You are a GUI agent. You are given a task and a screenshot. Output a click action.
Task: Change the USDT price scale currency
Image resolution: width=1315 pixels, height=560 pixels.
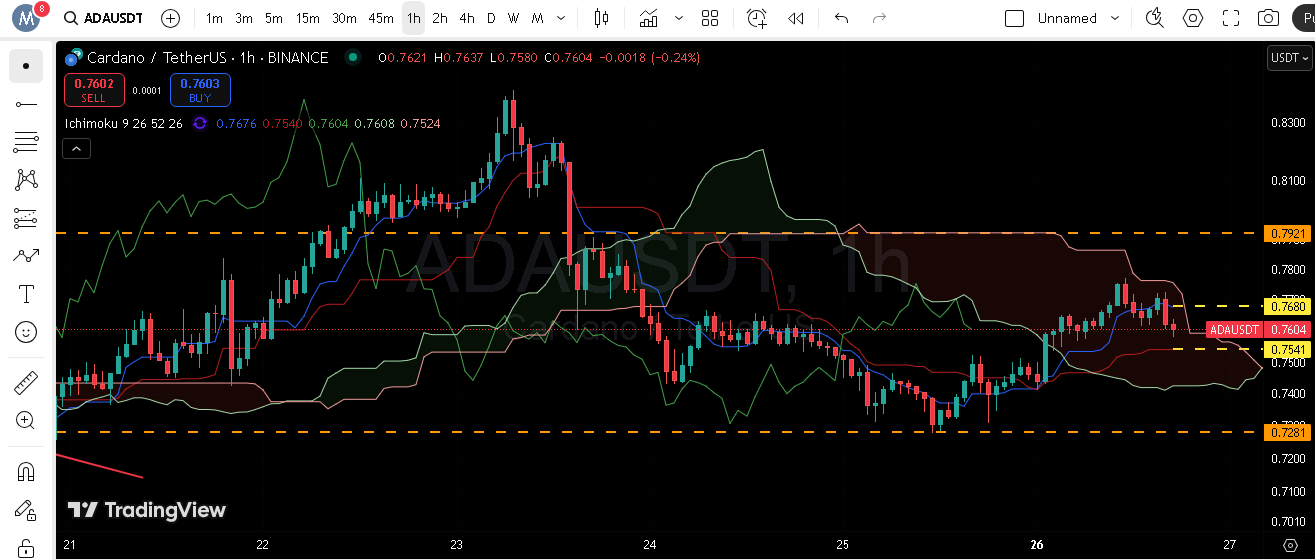pos(1288,58)
